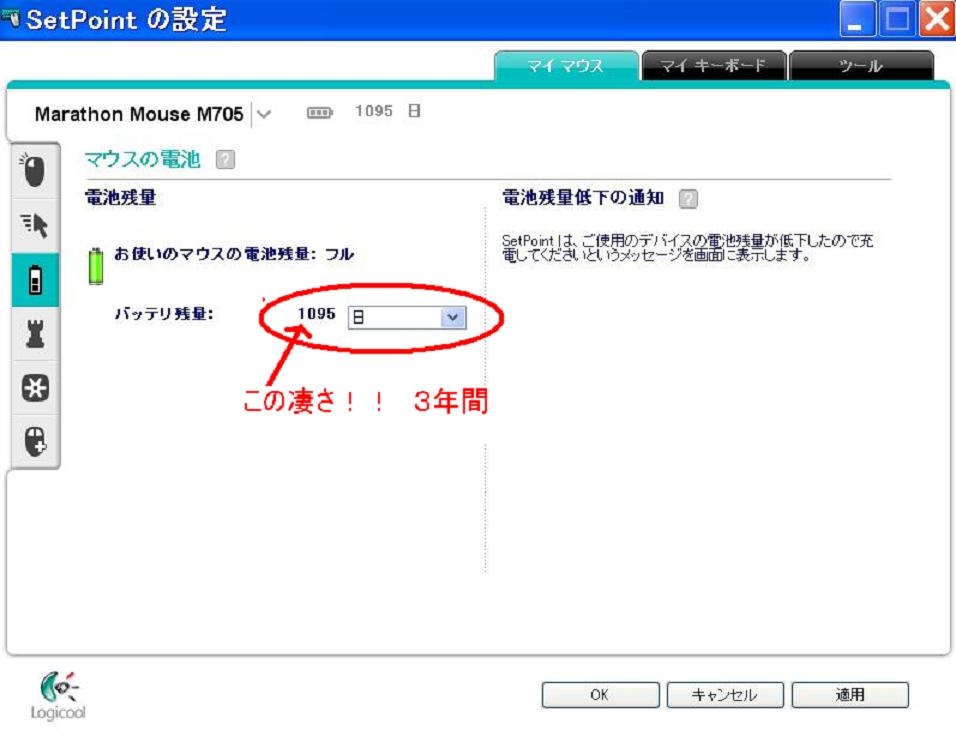Click the battery status icon in header
The height and width of the screenshot is (736, 956).
point(319,112)
